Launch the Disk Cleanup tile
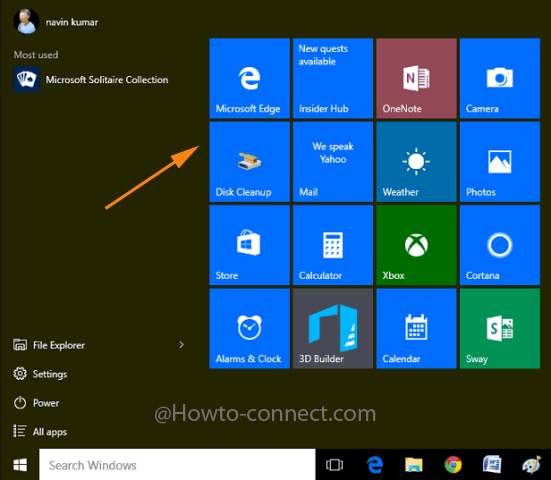551x480 pixels. coord(249,162)
